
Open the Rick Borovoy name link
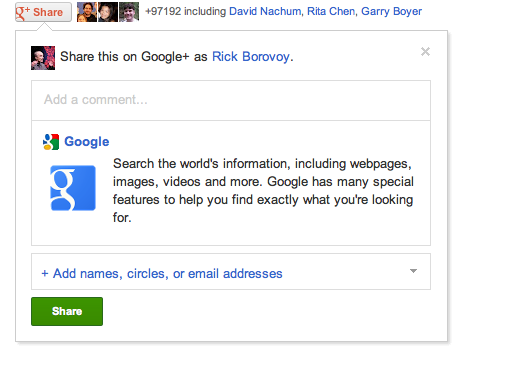pos(251,57)
